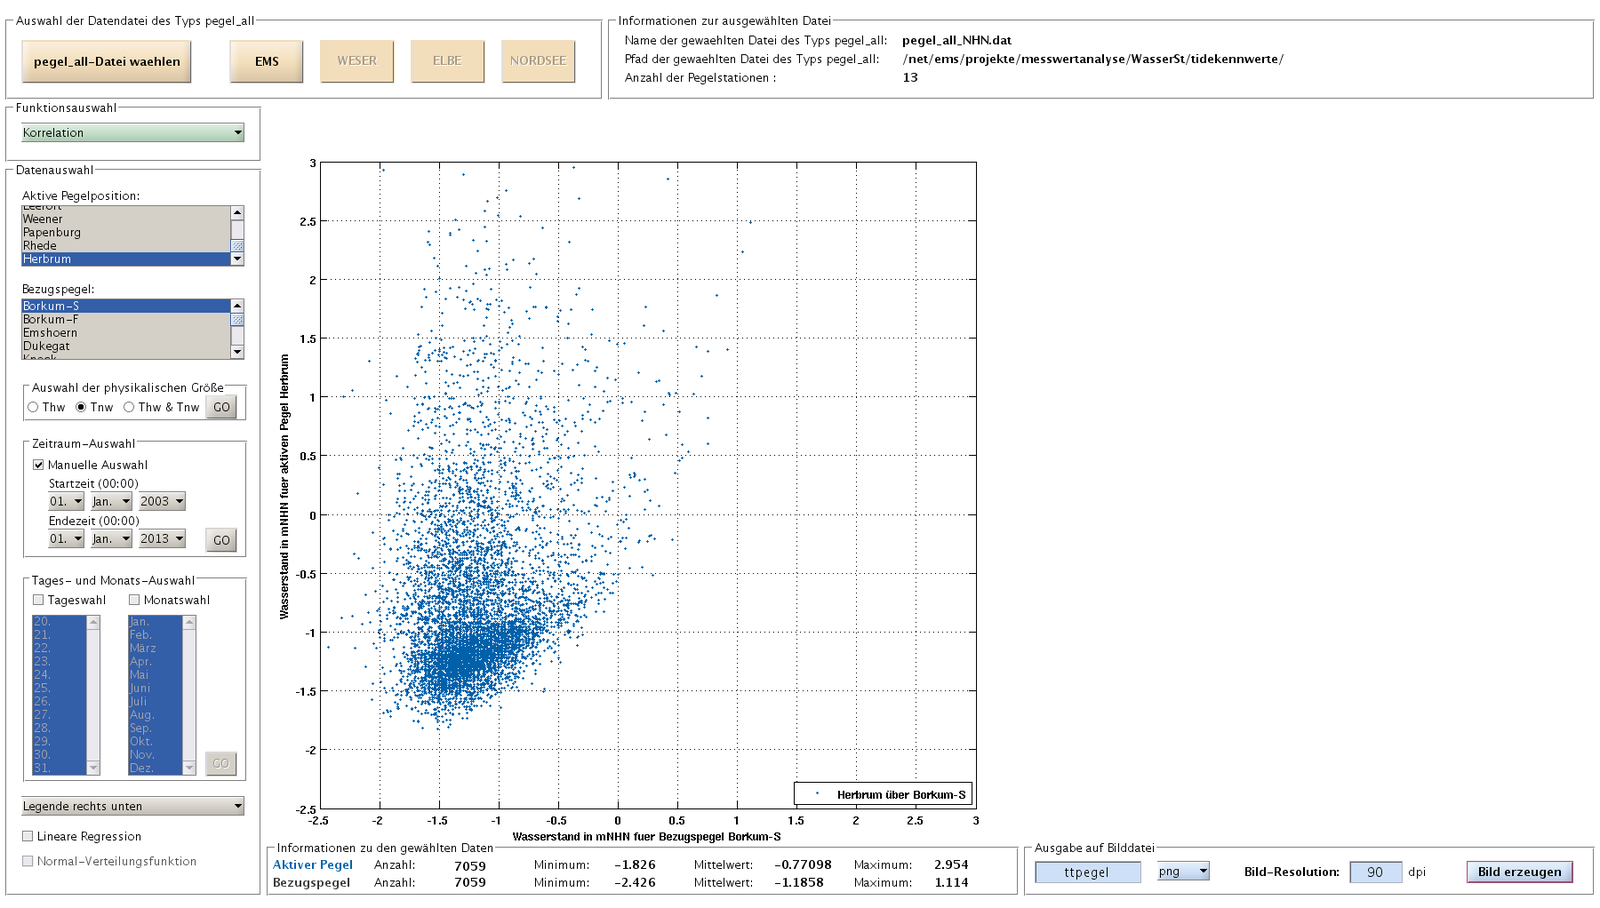Open the Startzeit year 2003 dropdown
1600x908 pixels.
[162, 501]
